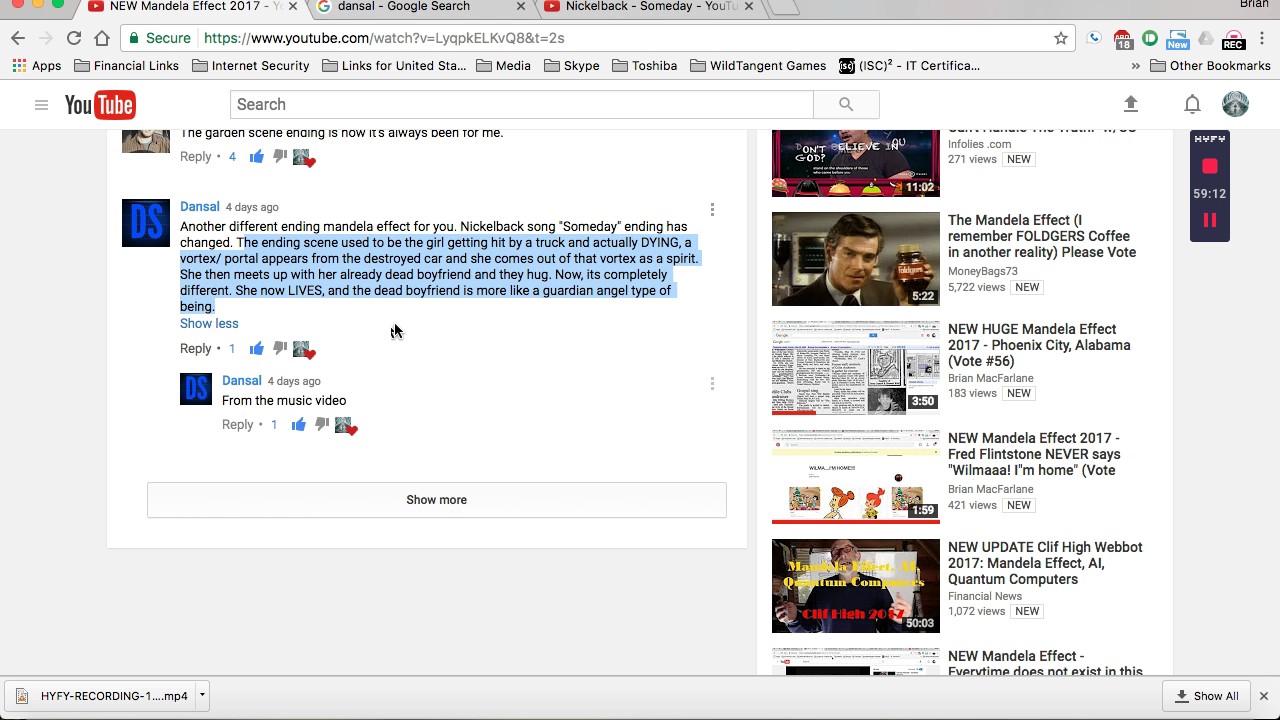The image size is (1280, 720).
Task: Reply to Dansal's Nickelback comment
Action: [x=196, y=348]
